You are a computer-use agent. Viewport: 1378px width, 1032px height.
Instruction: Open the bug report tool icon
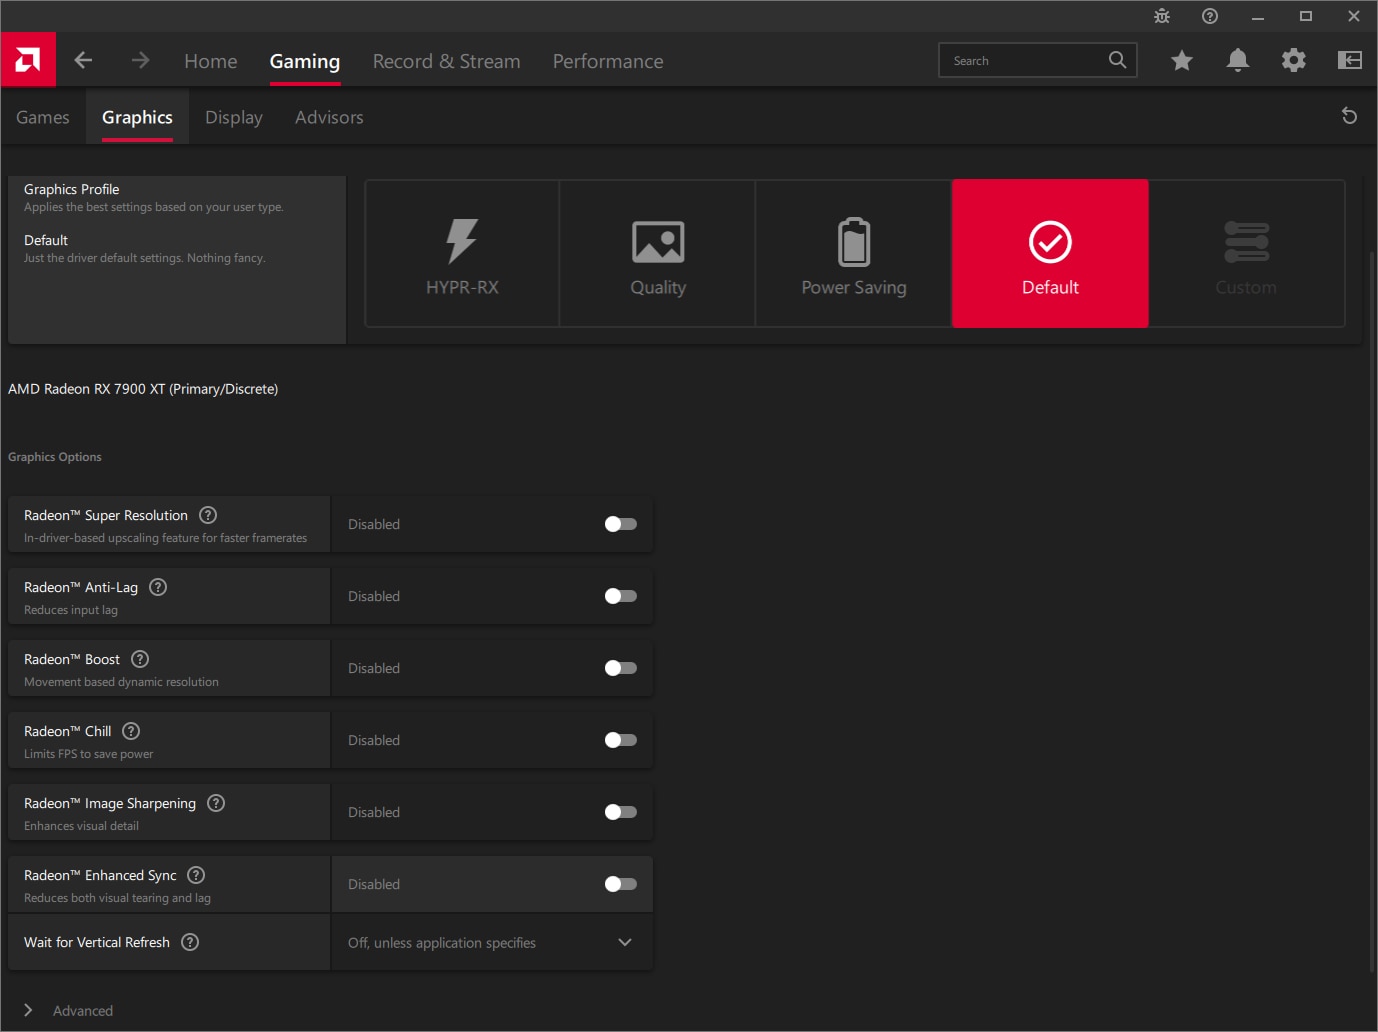pyautogui.click(x=1162, y=16)
